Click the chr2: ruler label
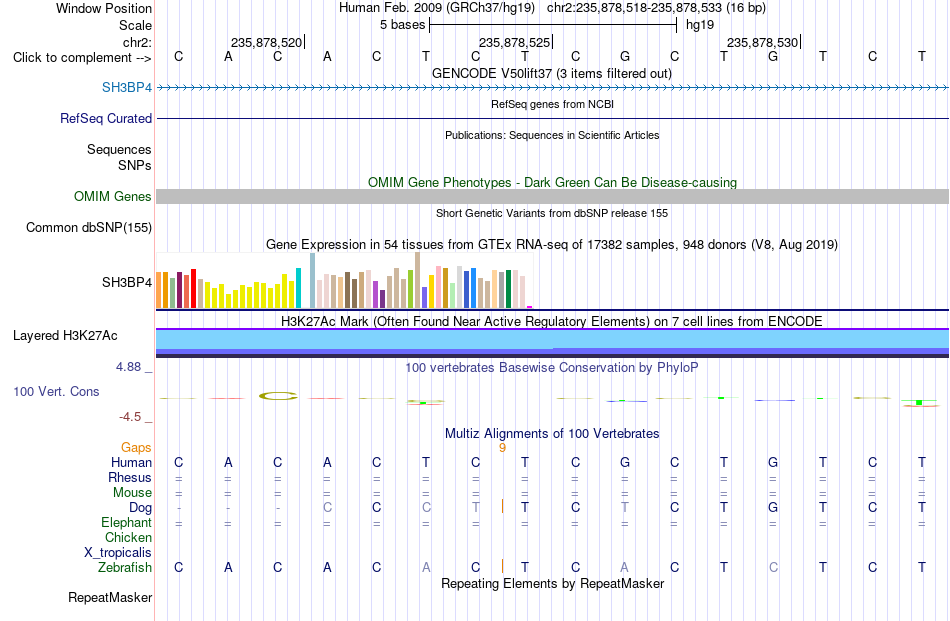This screenshot has width=950, height=621. (x=137, y=42)
